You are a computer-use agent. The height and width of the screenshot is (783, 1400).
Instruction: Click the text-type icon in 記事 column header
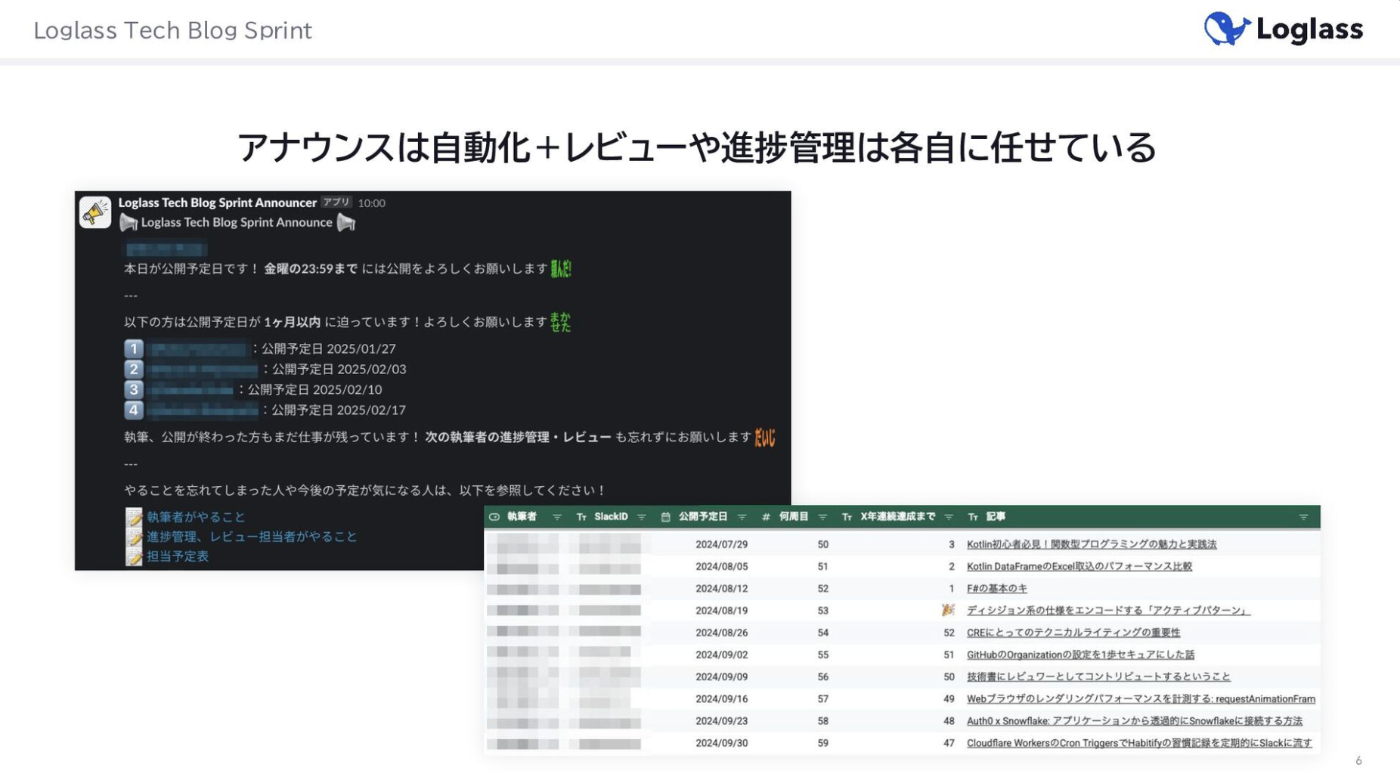tap(973, 517)
